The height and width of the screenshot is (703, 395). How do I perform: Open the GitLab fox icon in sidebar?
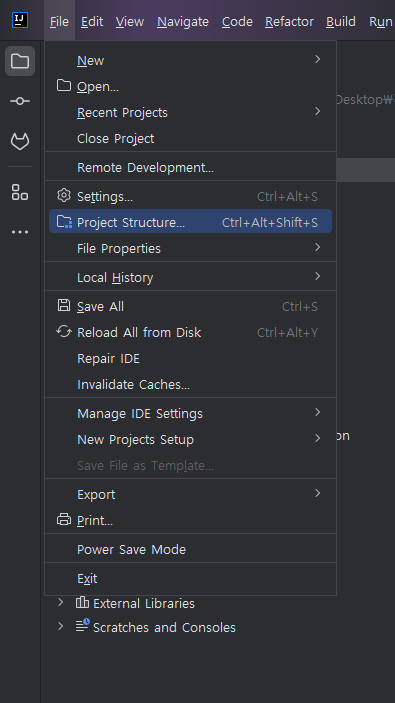tap(20, 142)
